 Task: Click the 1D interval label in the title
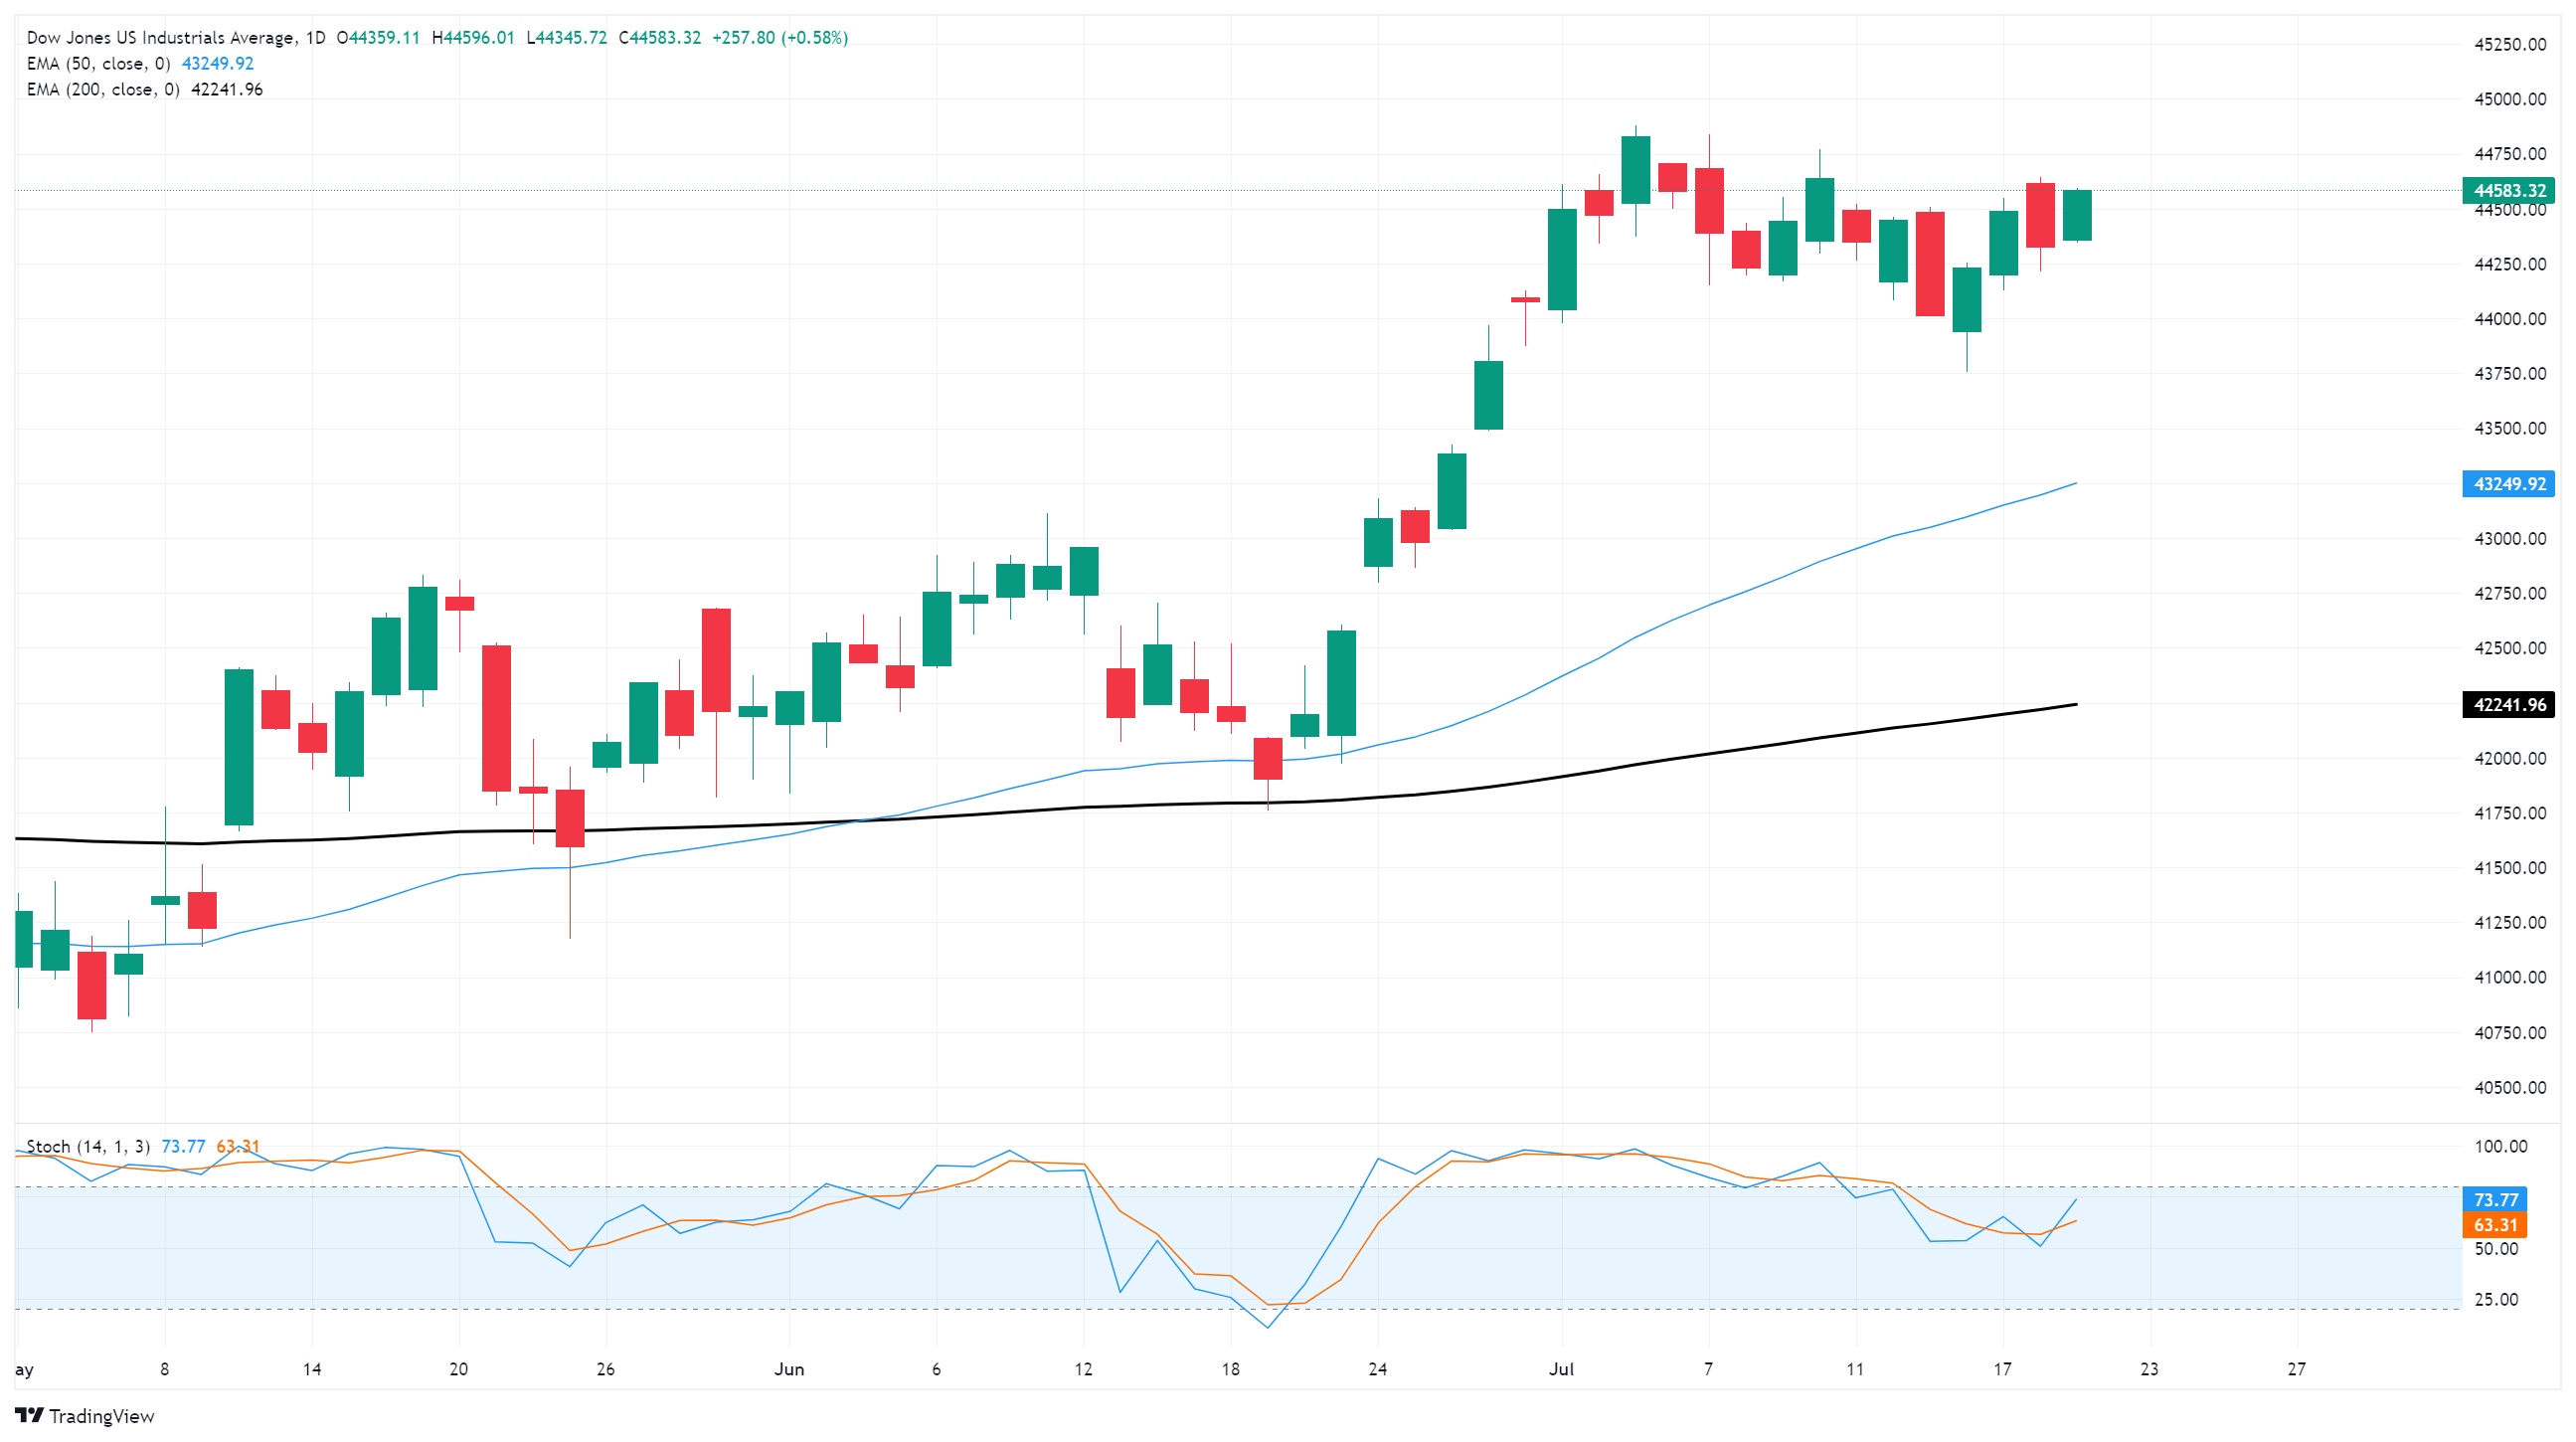316,38
